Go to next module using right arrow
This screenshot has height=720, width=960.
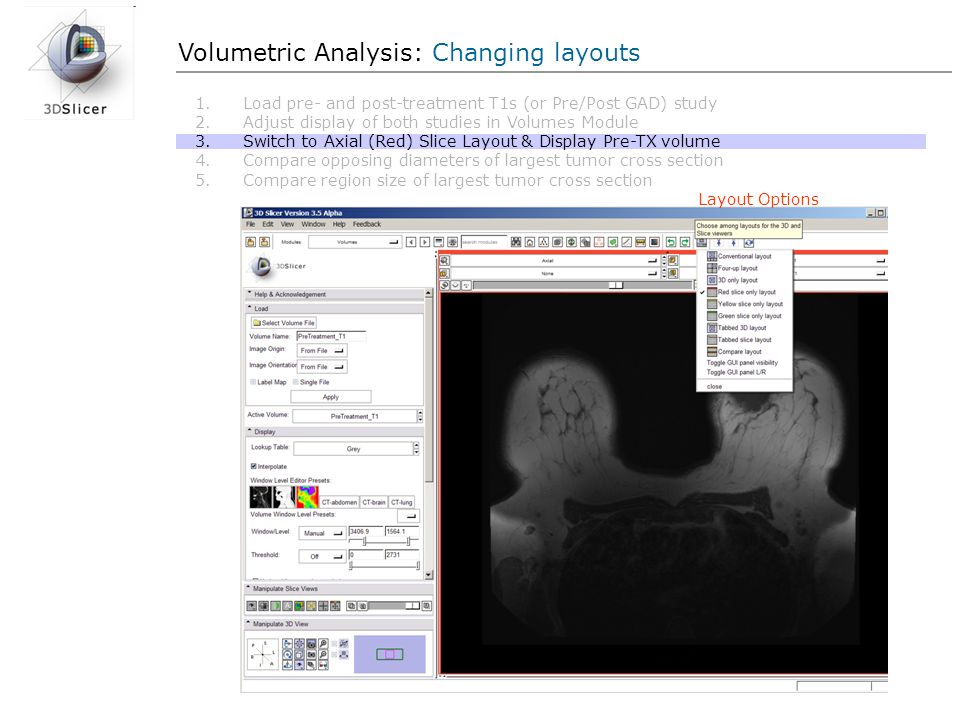(425, 242)
